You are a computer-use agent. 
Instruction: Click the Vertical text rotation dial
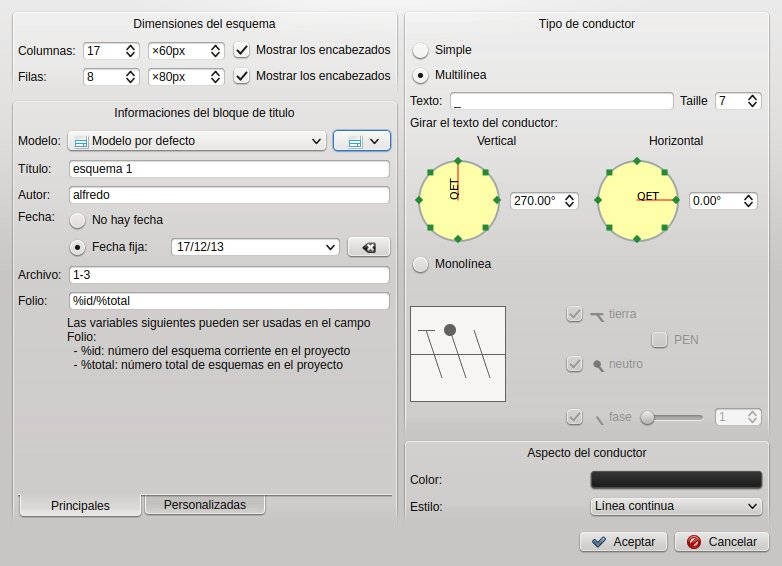pyautogui.click(x=458, y=200)
